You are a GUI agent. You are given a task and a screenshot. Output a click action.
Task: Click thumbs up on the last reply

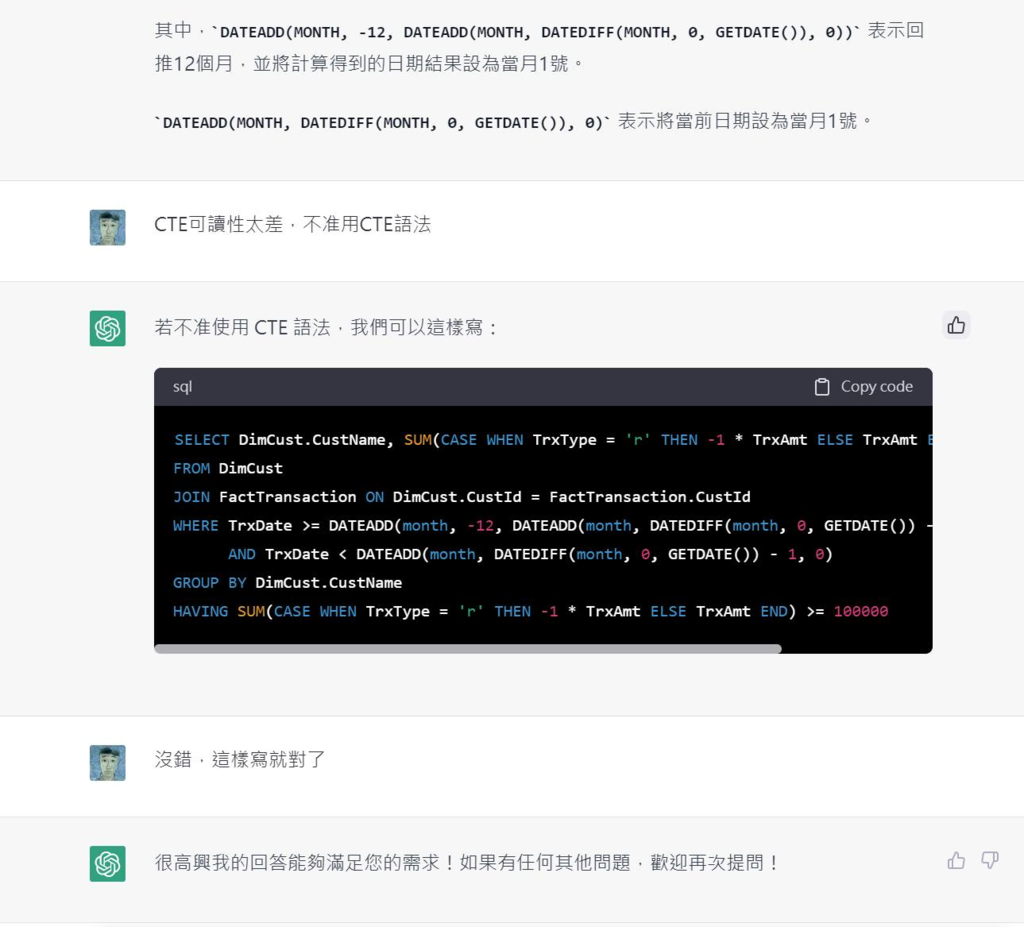(956, 860)
